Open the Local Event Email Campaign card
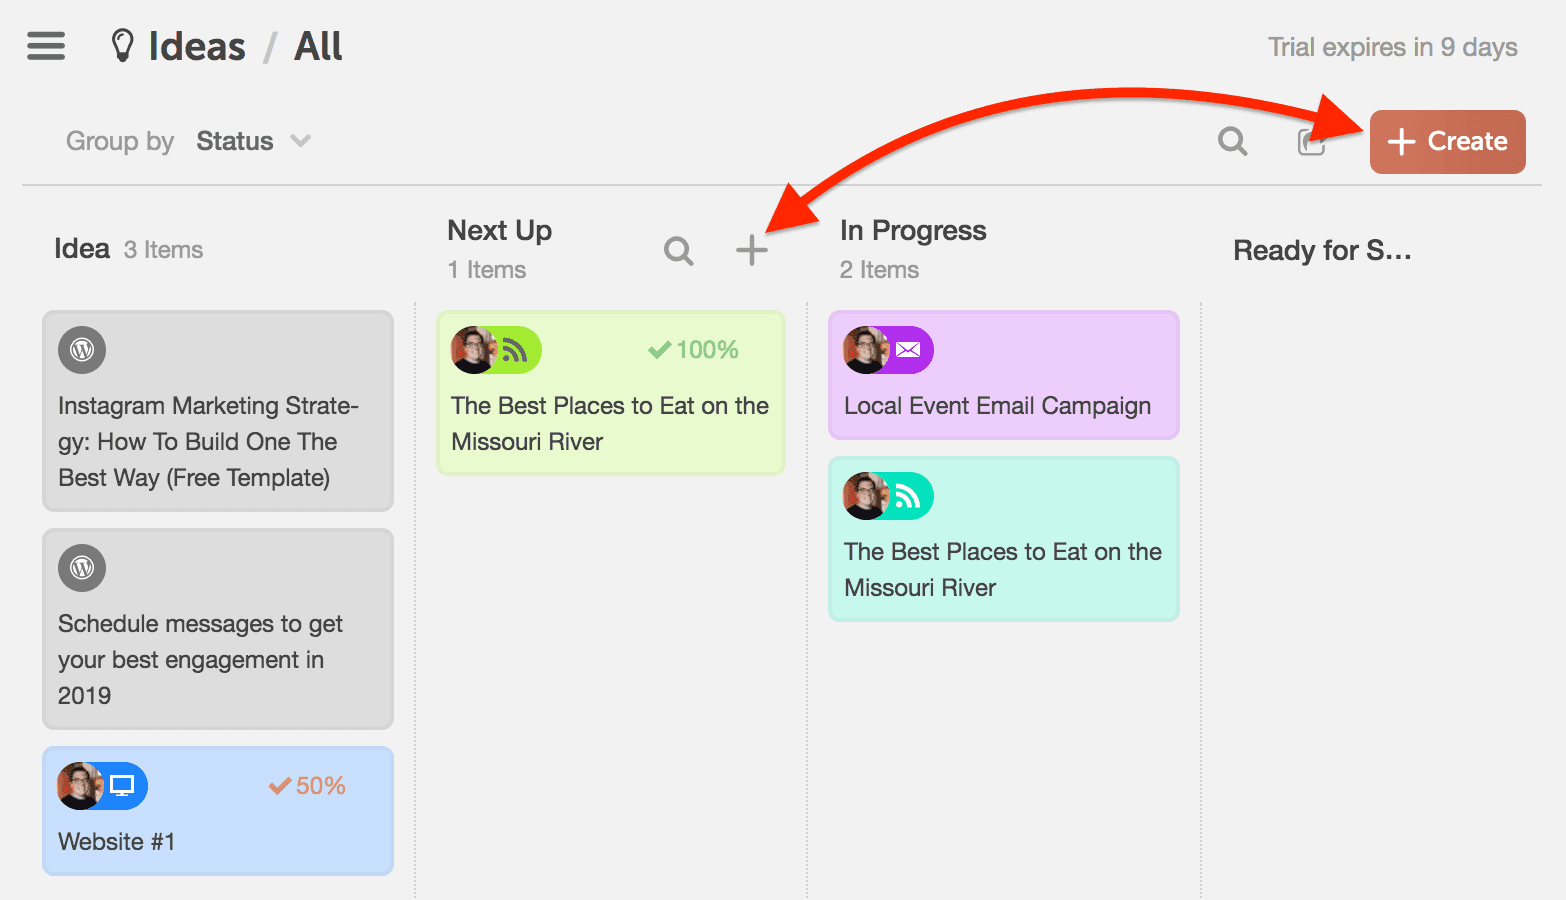Image resolution: width=1566 pixels, height=900 pixels. click(x=1004, y=375)
